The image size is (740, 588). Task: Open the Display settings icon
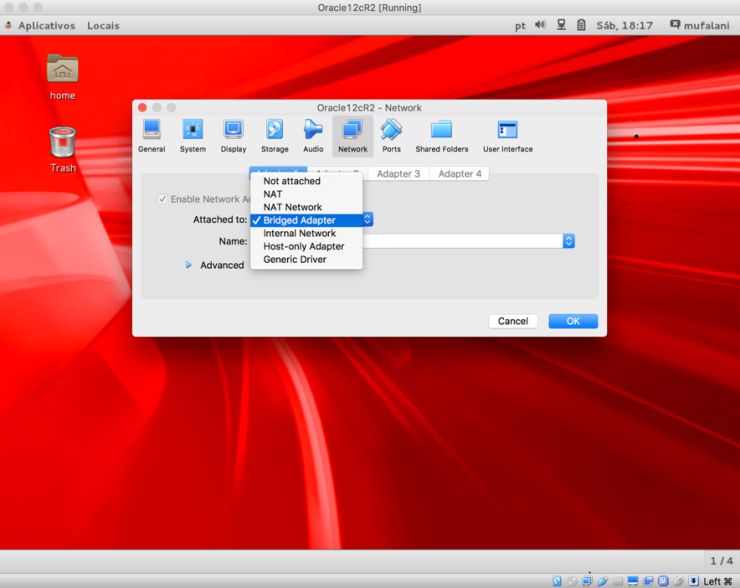pyautogui.click(x=233, y=136)
